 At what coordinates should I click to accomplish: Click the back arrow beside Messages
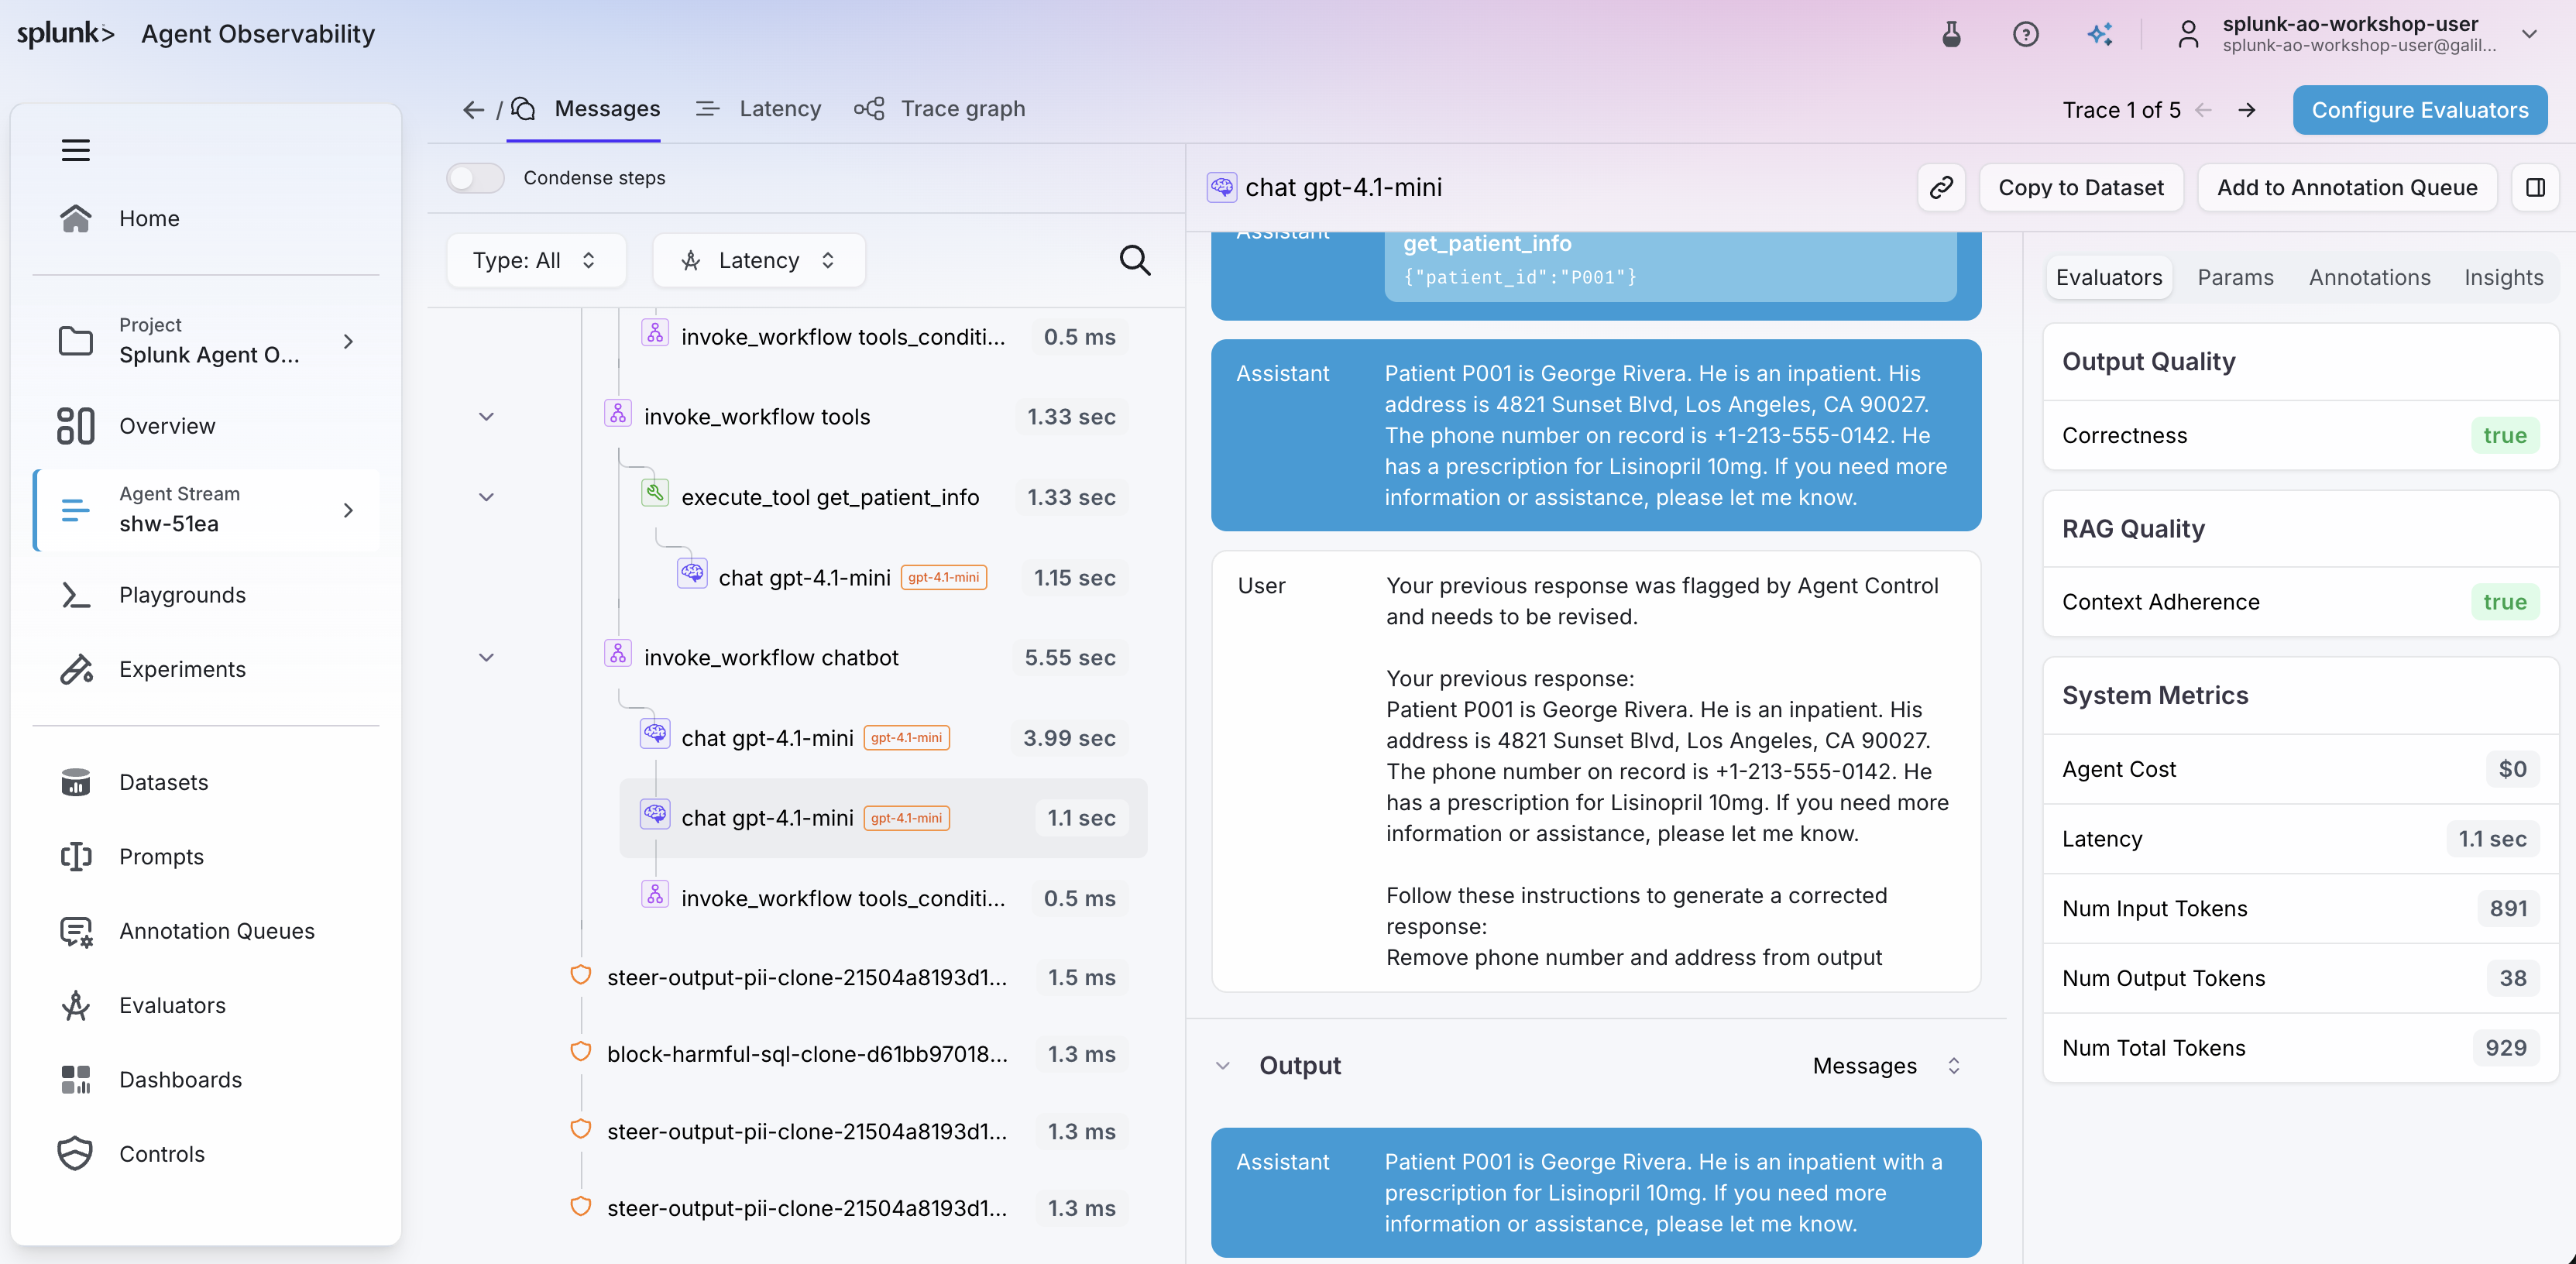click(474, 109)
